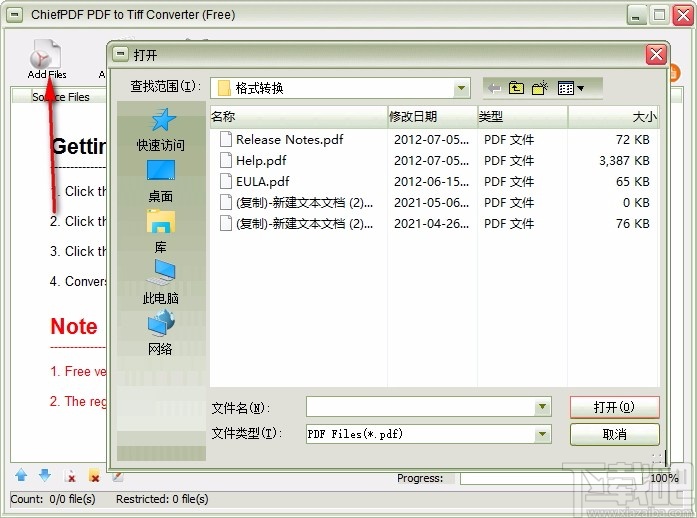This screenshot has height=518, width=697.
Task: Create new folder icon in dialog
Action: pyautogui.click(x=540, y=88)
